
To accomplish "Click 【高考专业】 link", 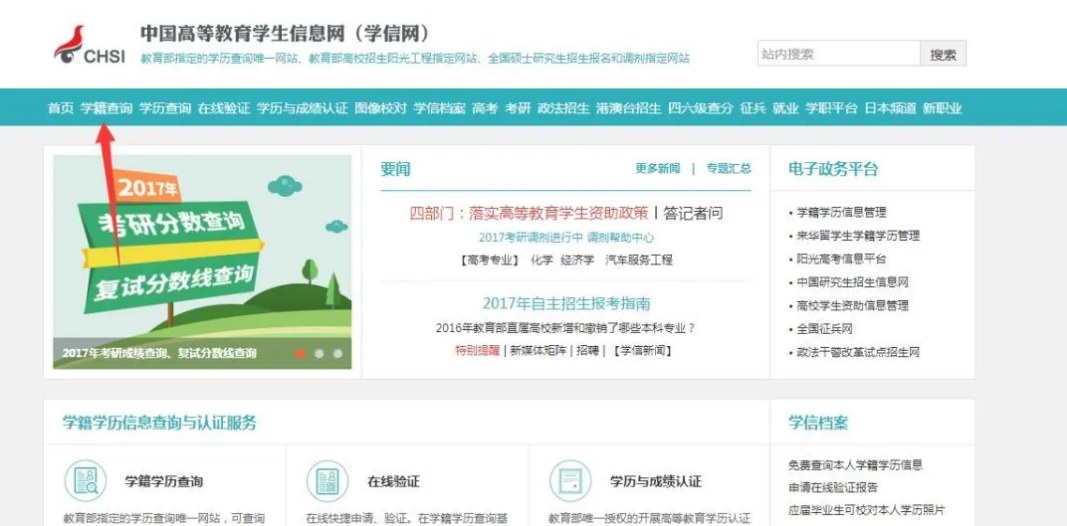I will click(490, 260).
